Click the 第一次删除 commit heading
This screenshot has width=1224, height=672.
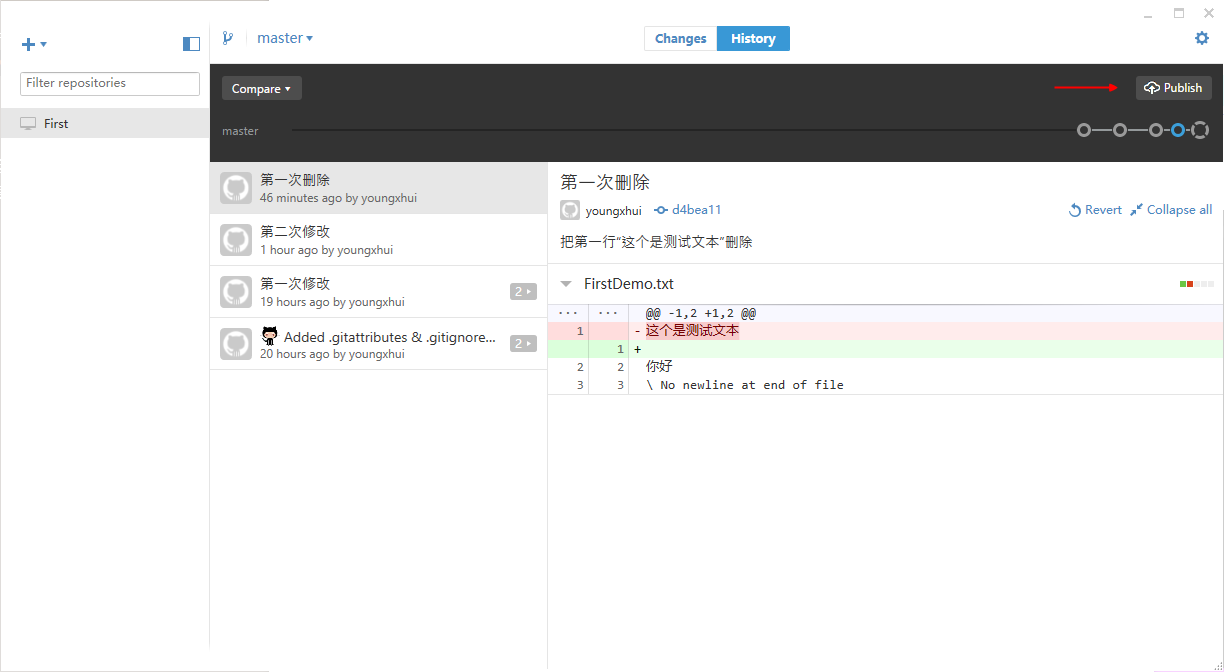point(605,182)
